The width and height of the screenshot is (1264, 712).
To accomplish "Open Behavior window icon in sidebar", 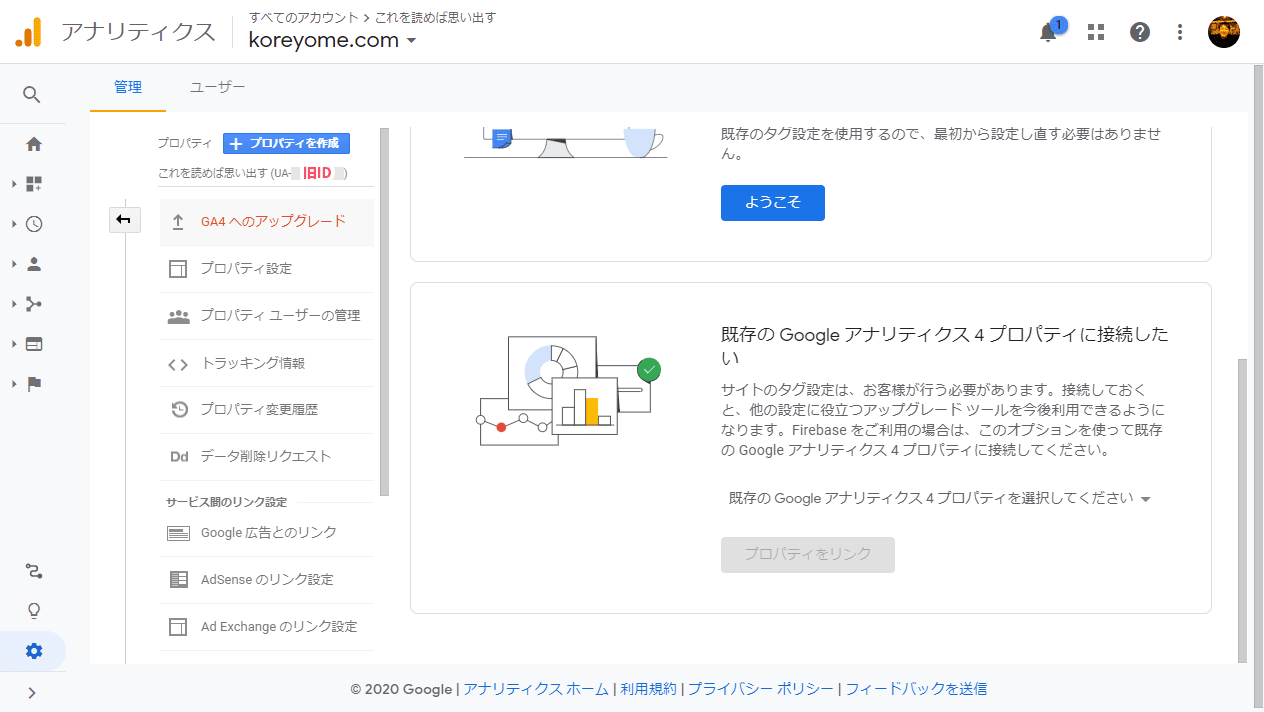I will tap(34, 344).
